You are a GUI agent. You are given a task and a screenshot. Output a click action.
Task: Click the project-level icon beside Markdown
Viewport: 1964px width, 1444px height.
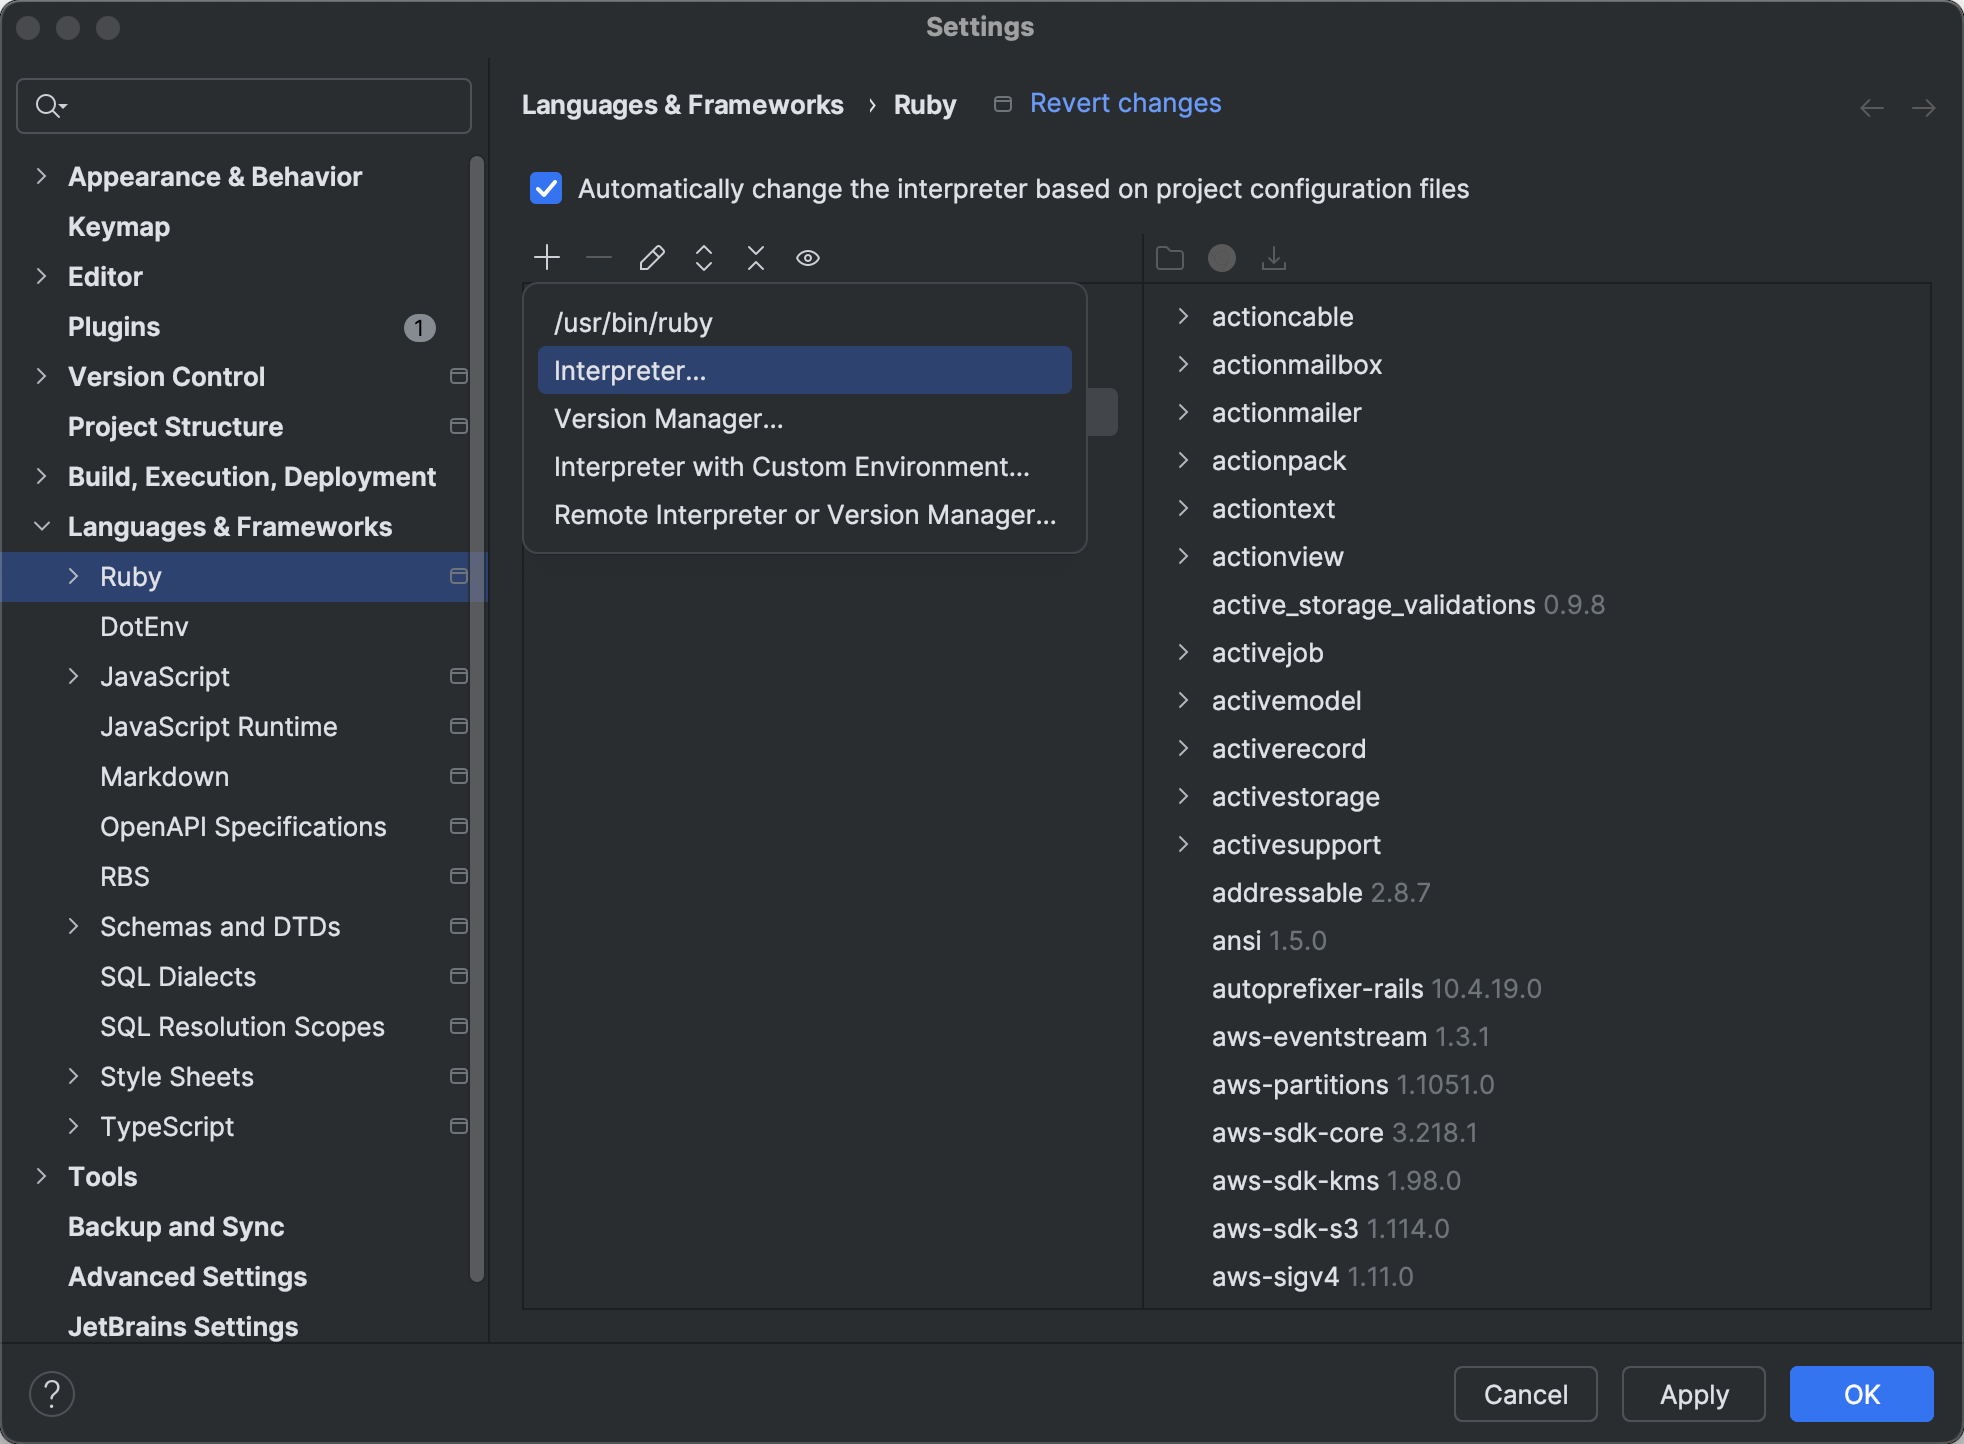tap(459, 776)
